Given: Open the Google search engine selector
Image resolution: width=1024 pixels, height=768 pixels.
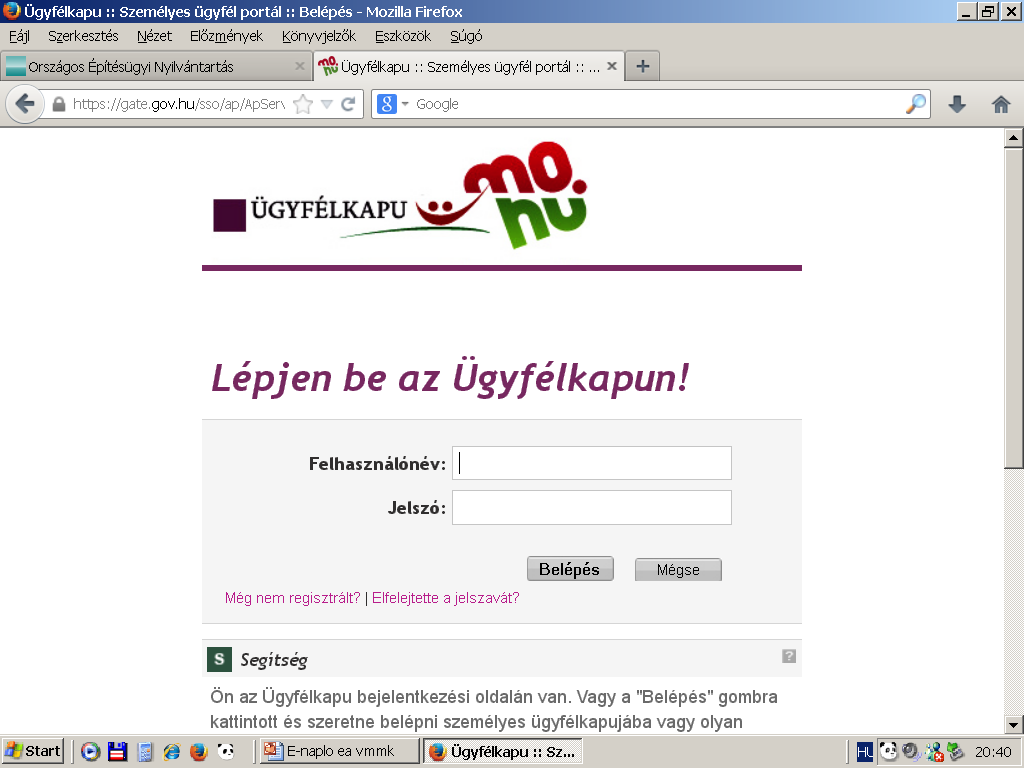Looking at the screenshot, I should (392, 104).
